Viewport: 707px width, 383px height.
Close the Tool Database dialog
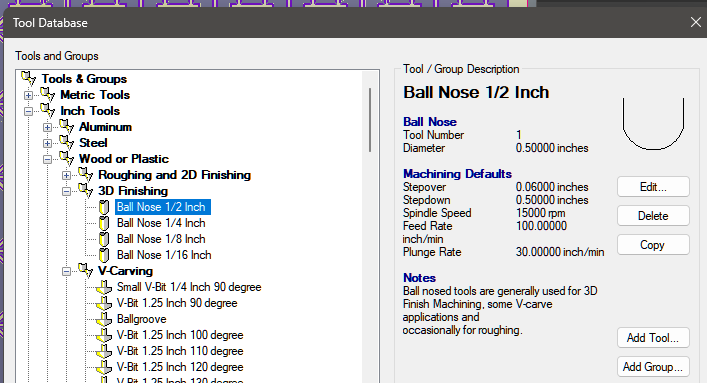[696, 22]
